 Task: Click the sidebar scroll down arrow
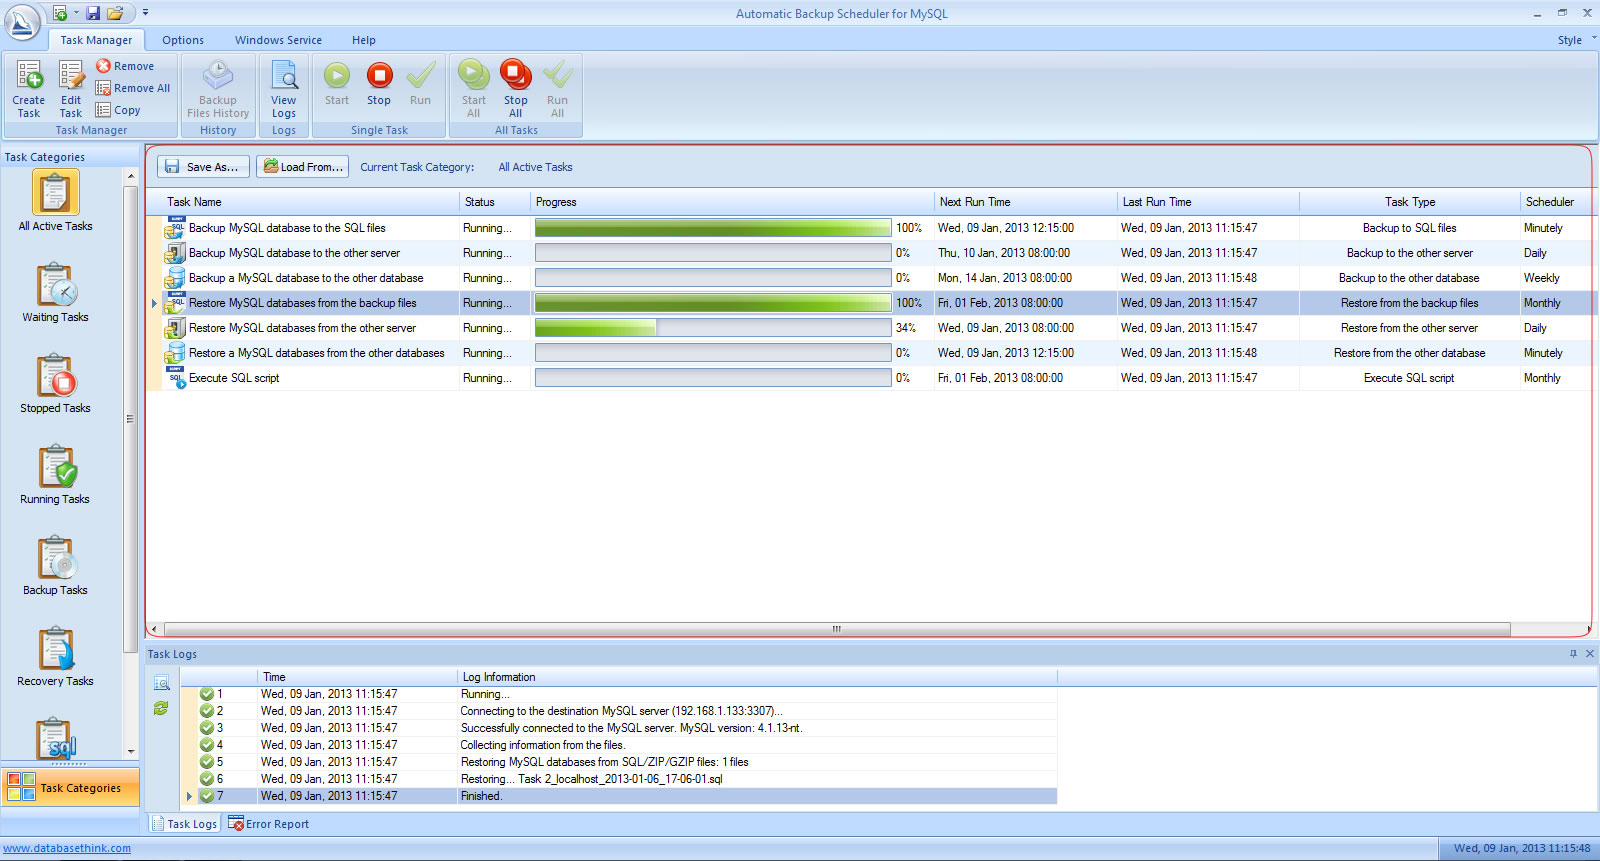point(131,752)
